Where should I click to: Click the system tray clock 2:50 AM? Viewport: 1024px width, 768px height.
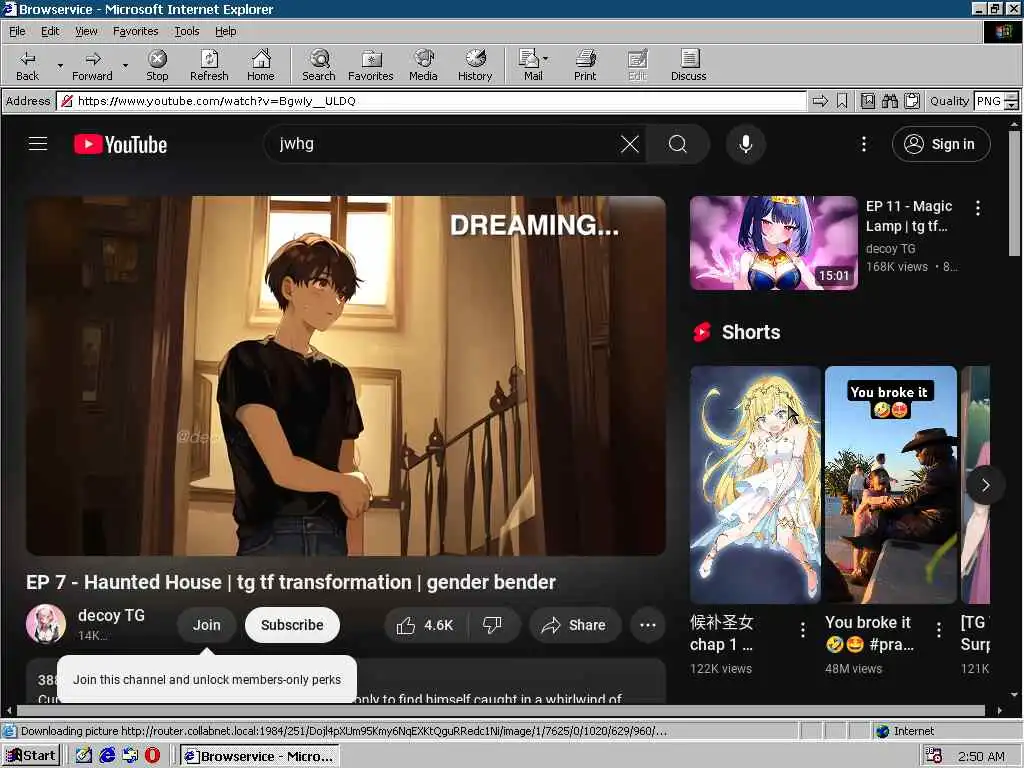981,756
